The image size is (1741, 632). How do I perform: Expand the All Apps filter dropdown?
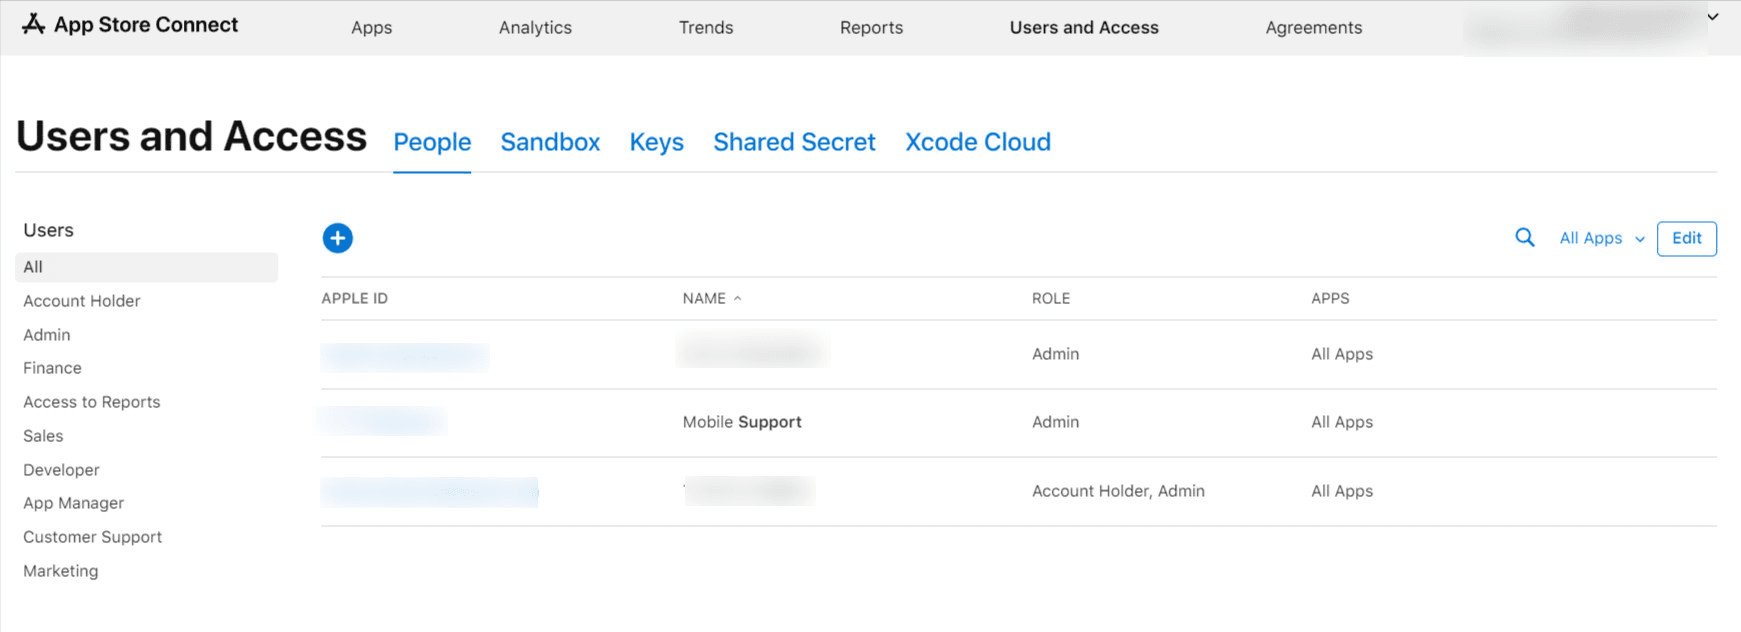pyautogui.click(x=1601, y=238)
